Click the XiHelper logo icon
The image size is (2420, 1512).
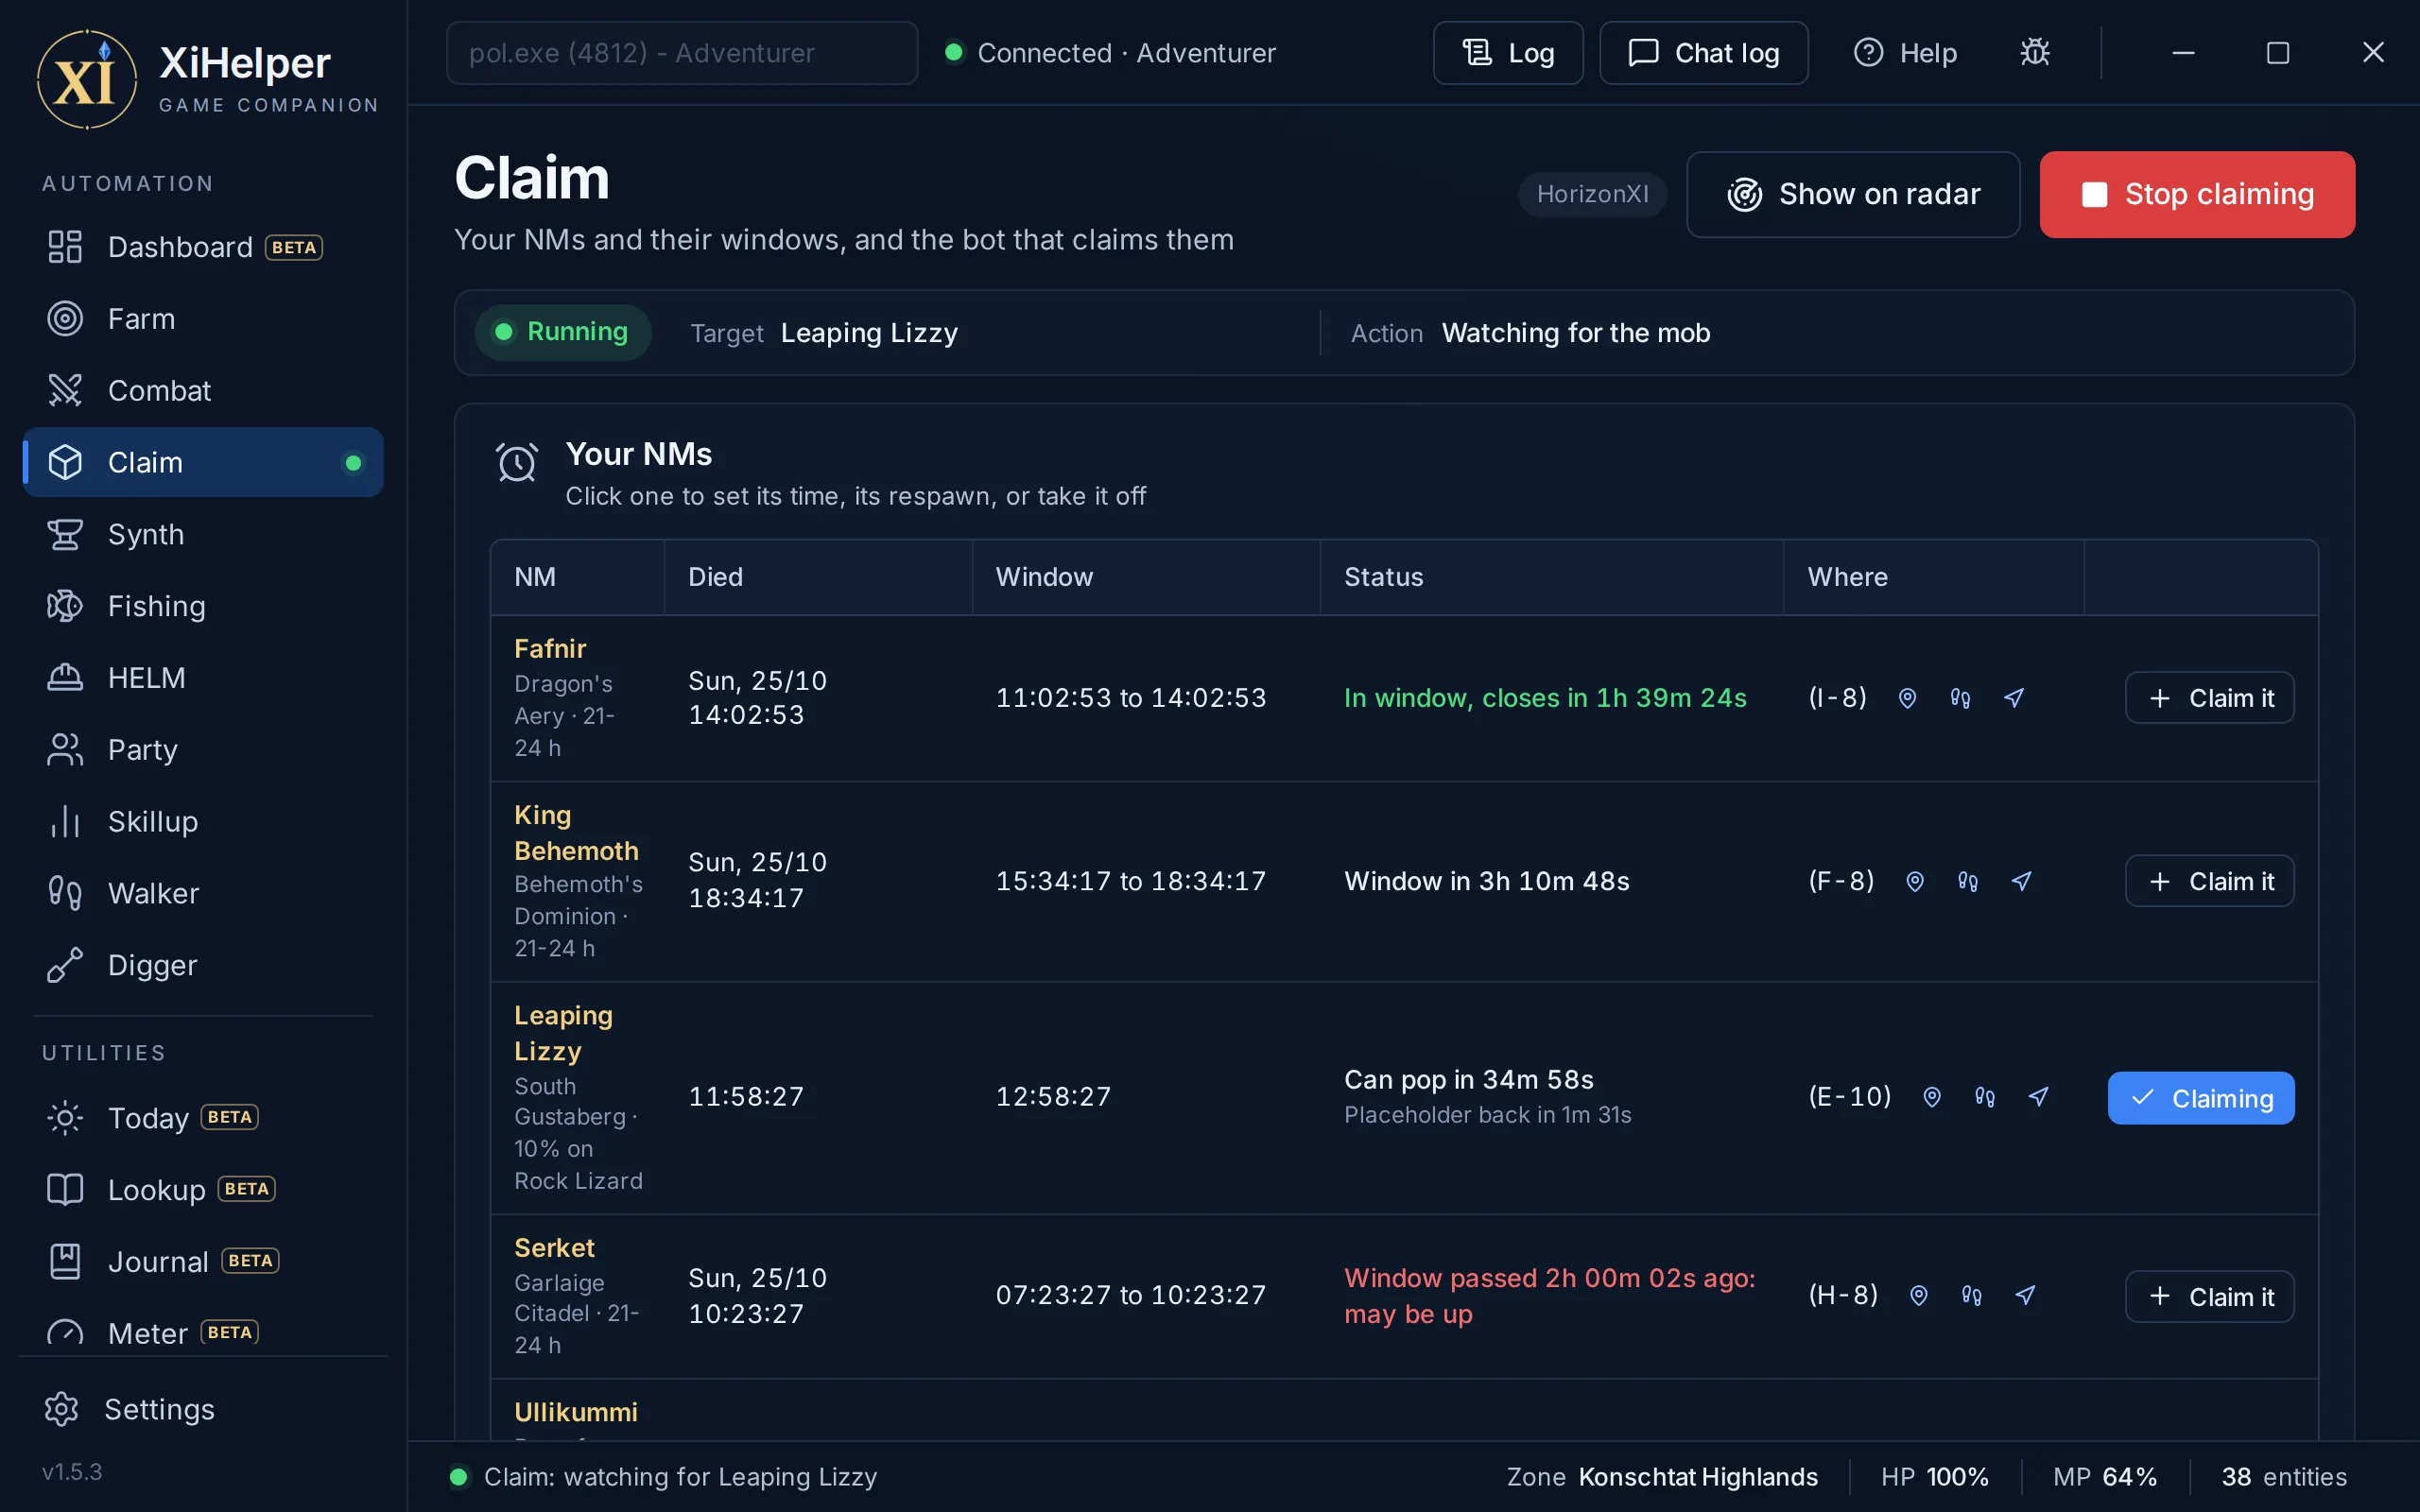[86, 79]
